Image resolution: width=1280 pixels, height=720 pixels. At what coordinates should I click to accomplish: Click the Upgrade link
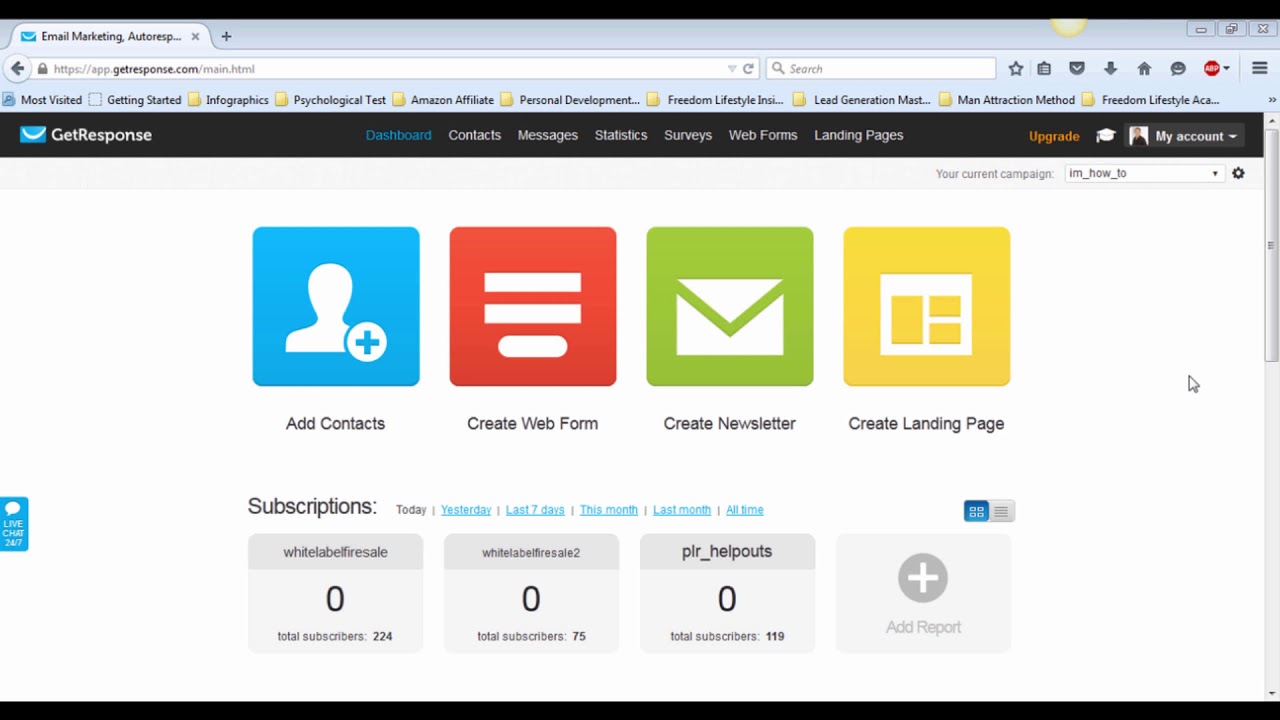[x=1054, y=136]
